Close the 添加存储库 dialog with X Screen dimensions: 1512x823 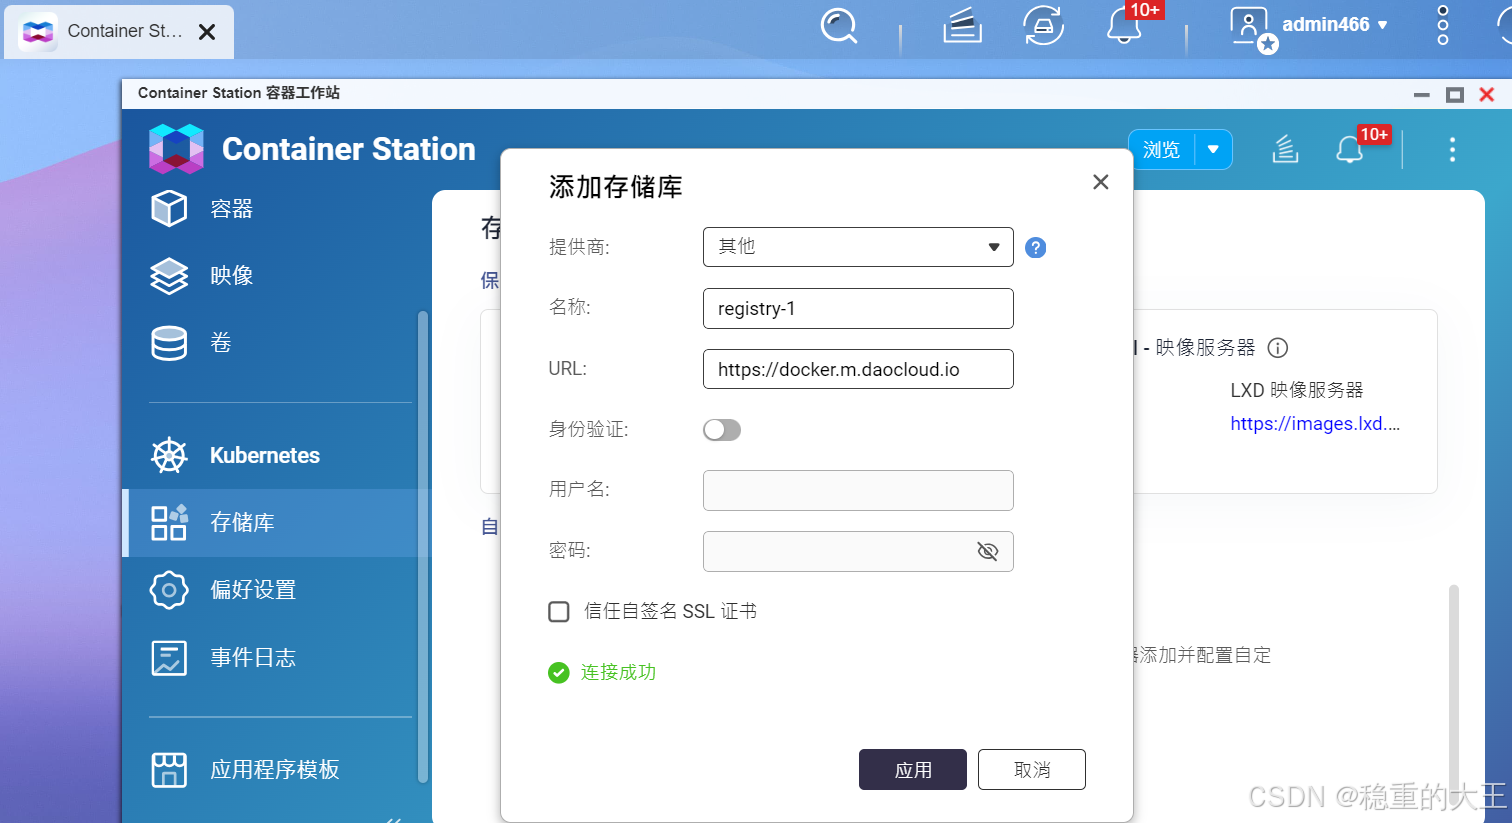1101,182
